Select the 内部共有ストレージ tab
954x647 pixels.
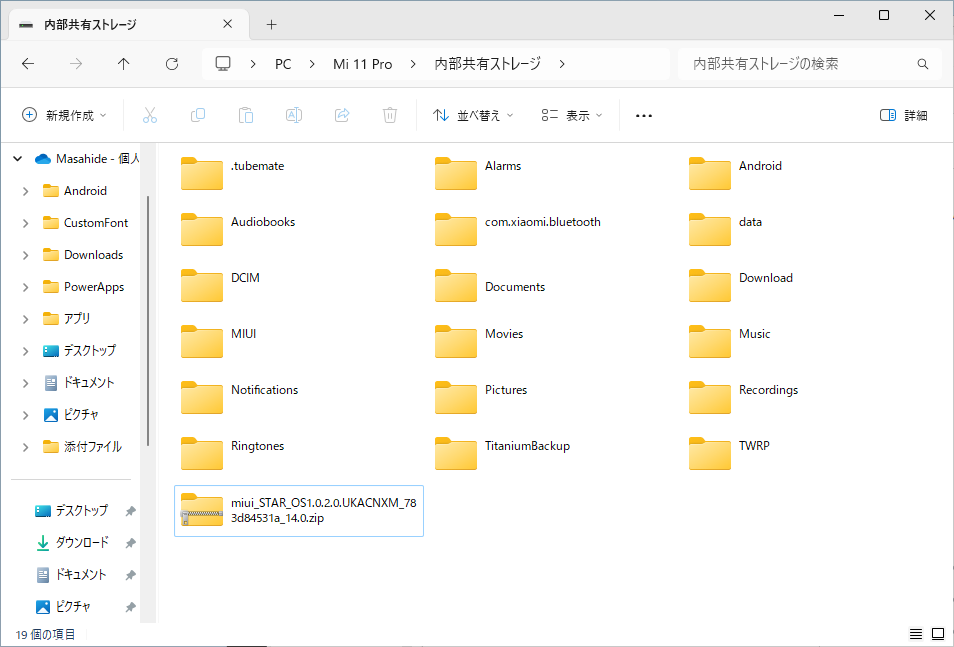click(x=128, y=24)
